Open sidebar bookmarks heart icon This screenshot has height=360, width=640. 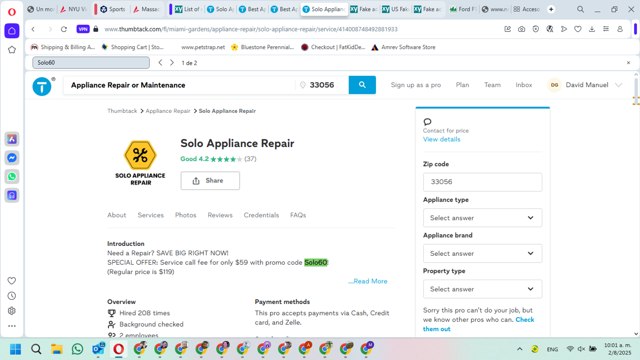(x=12, y=281)
